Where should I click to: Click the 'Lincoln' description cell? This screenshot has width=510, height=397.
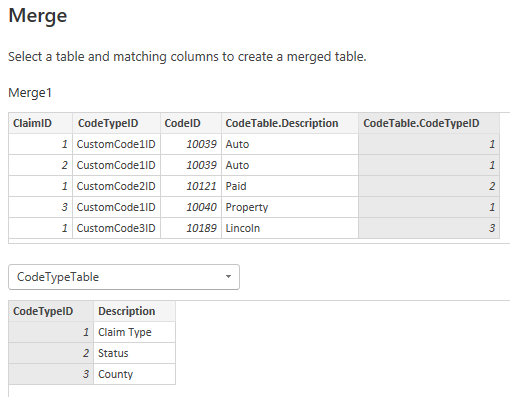(290, 228)
